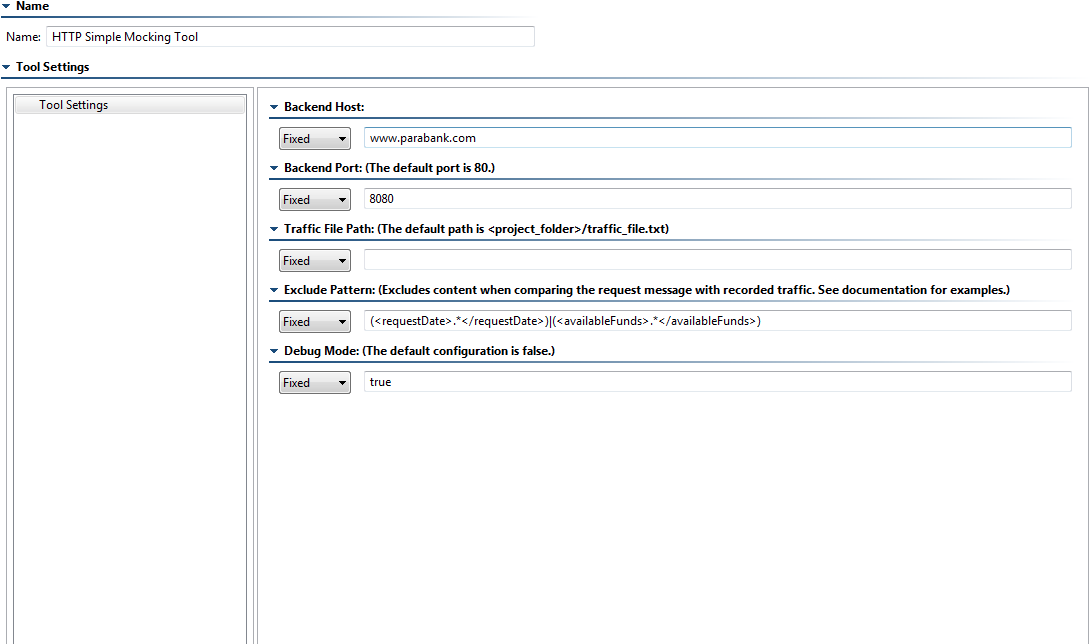
Task: Collapse the Debug Mode section
Action: 274,352
